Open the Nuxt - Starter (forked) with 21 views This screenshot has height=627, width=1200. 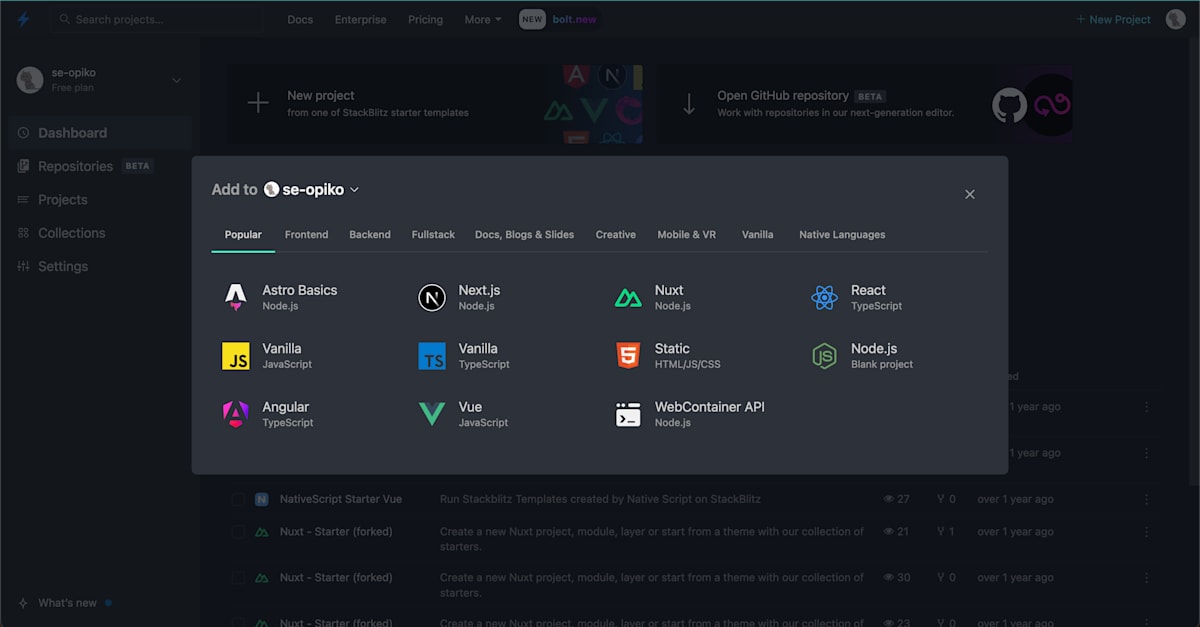coord(336,532)
